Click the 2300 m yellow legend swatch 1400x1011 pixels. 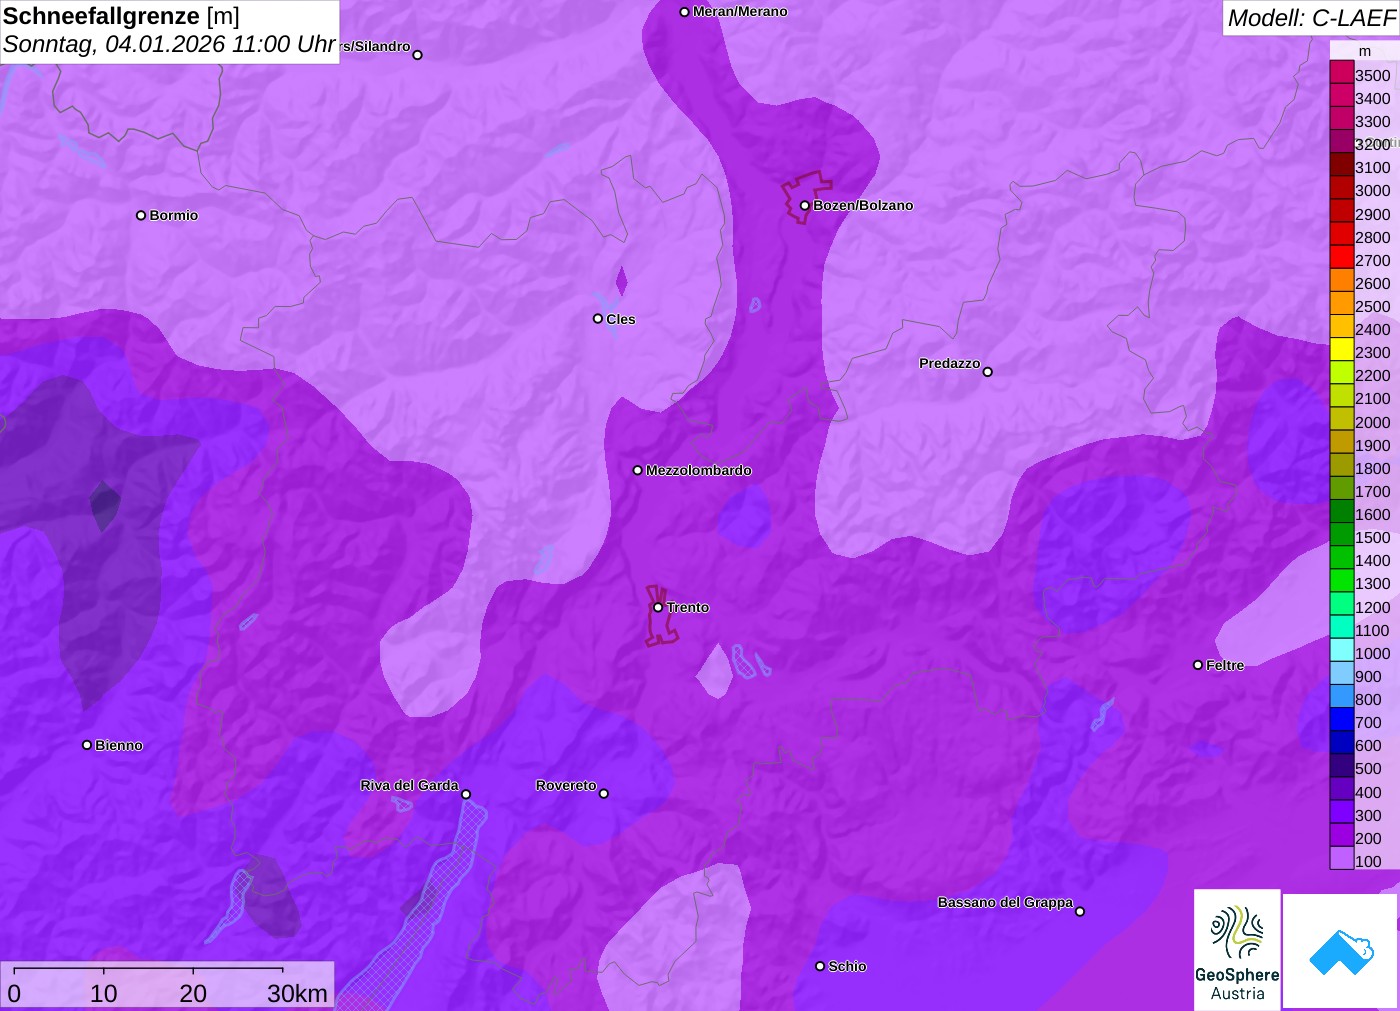(x=1341, y=349)
